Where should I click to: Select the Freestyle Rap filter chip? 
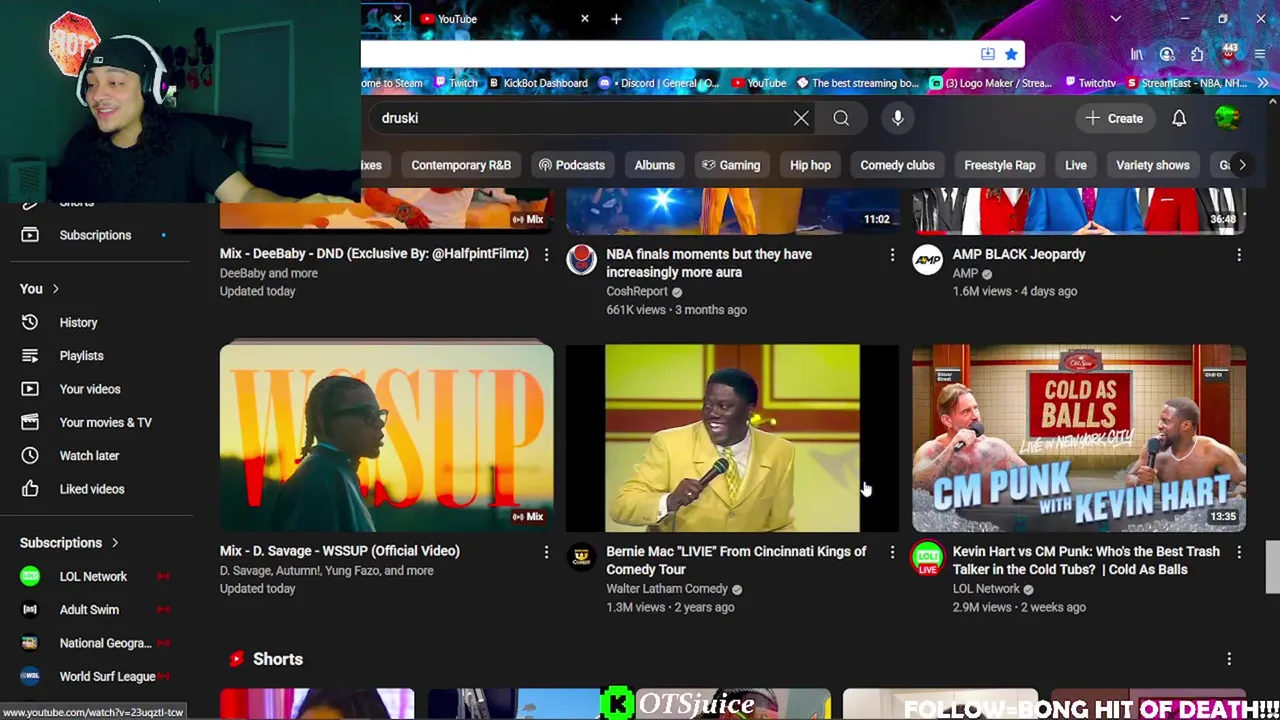tap(1000, 165)
